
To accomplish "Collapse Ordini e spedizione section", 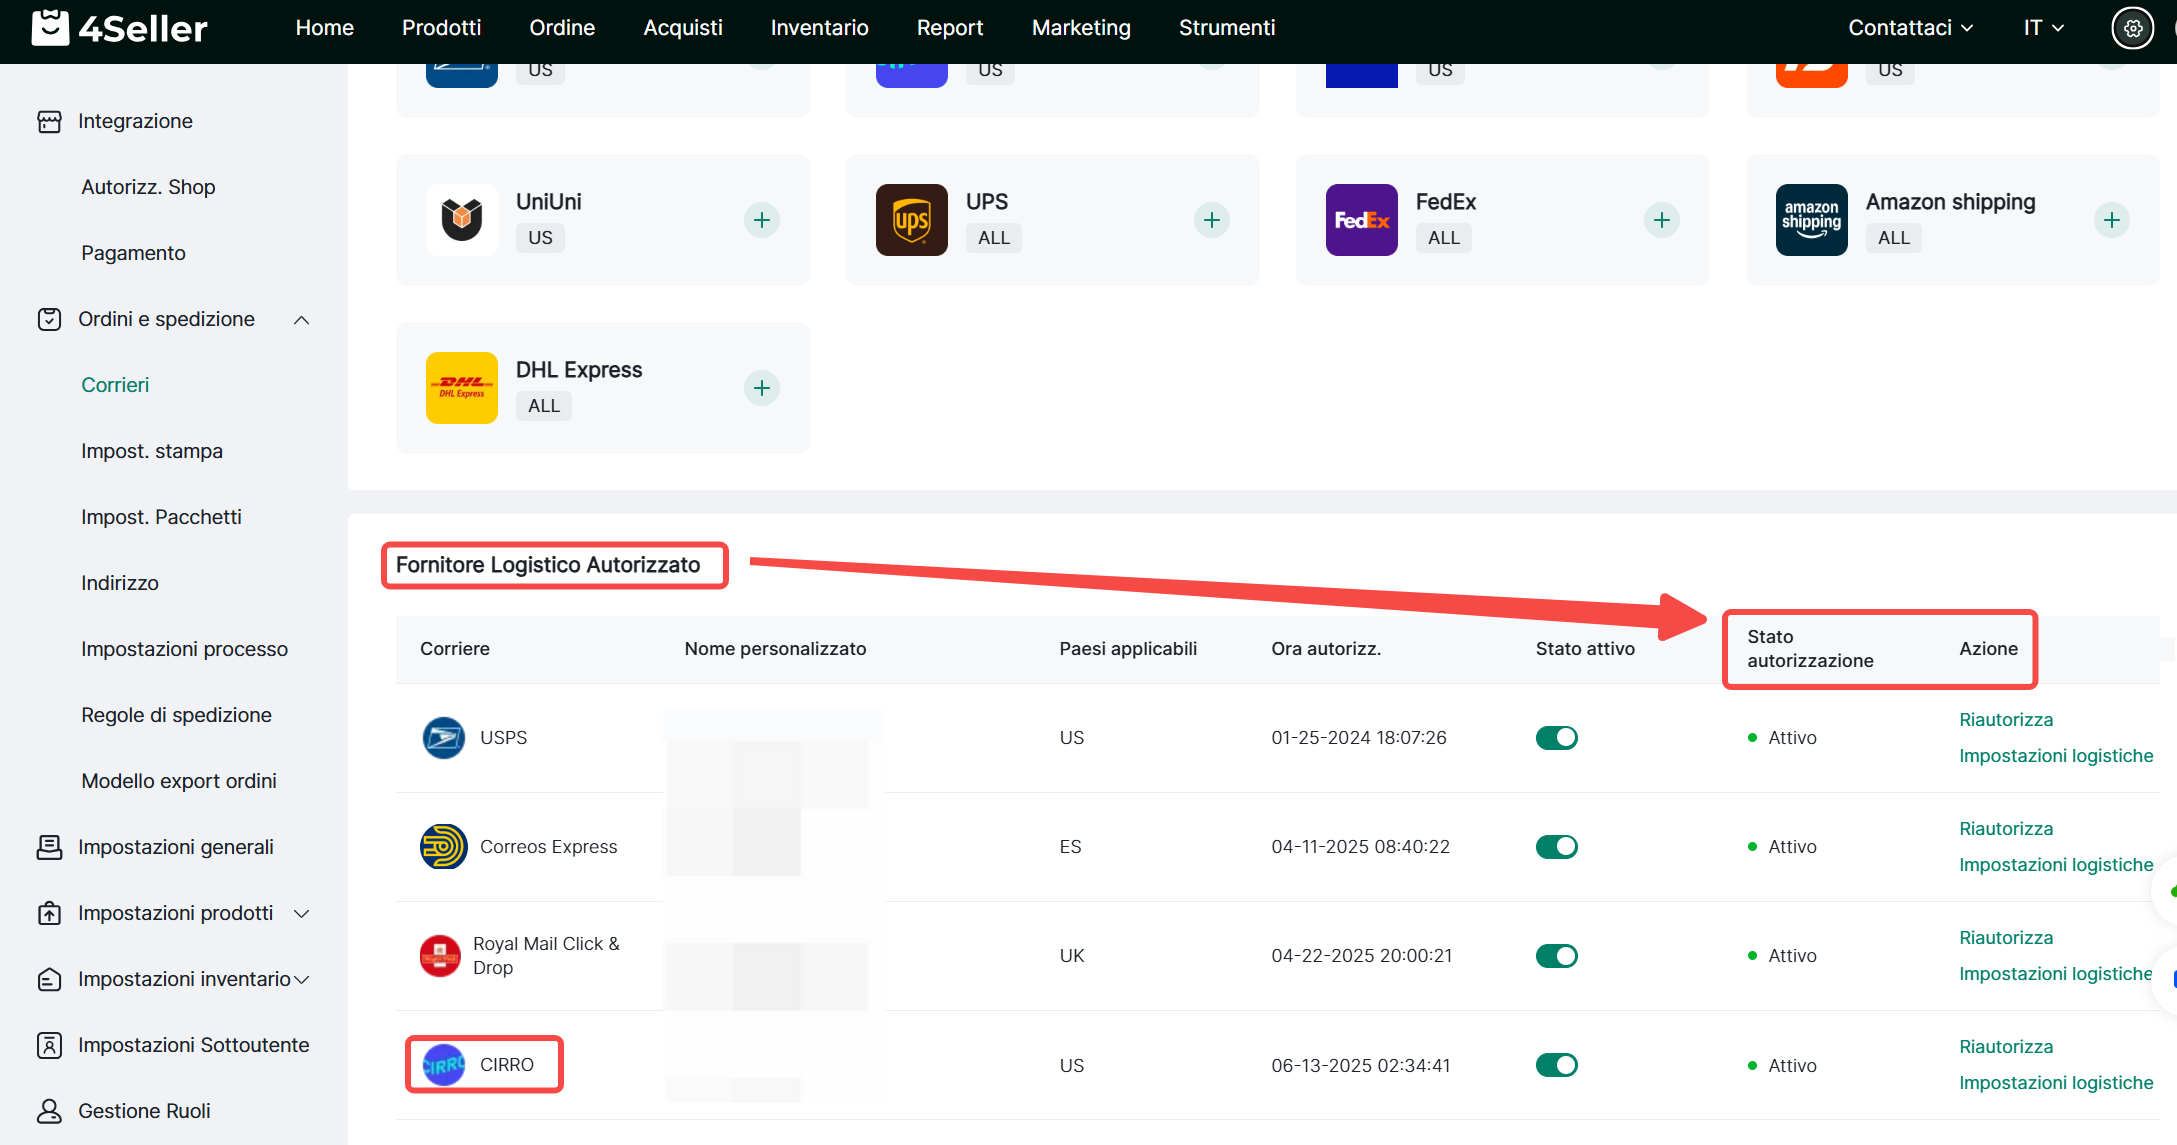I will [x=301, y=320].
